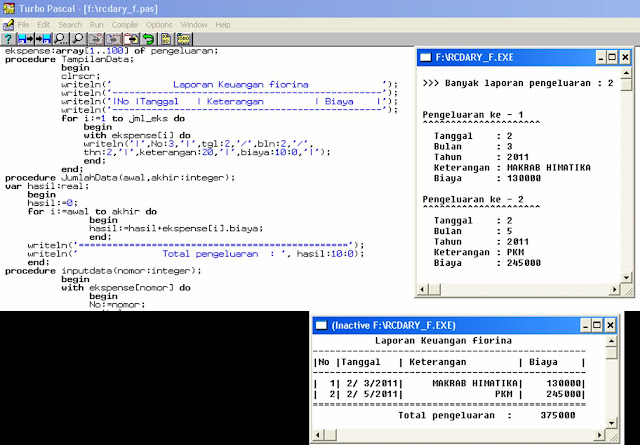Click the Paste clipboard toolbar icon
The width and height of the screenshot is (640, 445).
coord(131,39)
